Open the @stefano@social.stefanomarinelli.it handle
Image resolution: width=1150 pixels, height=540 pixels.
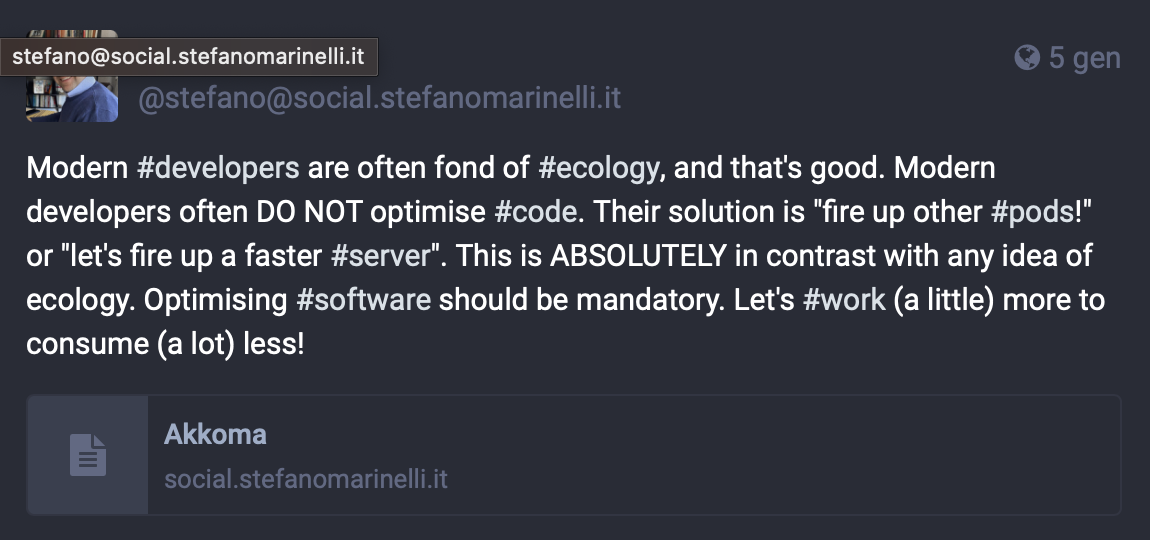[x=379, y=98]
